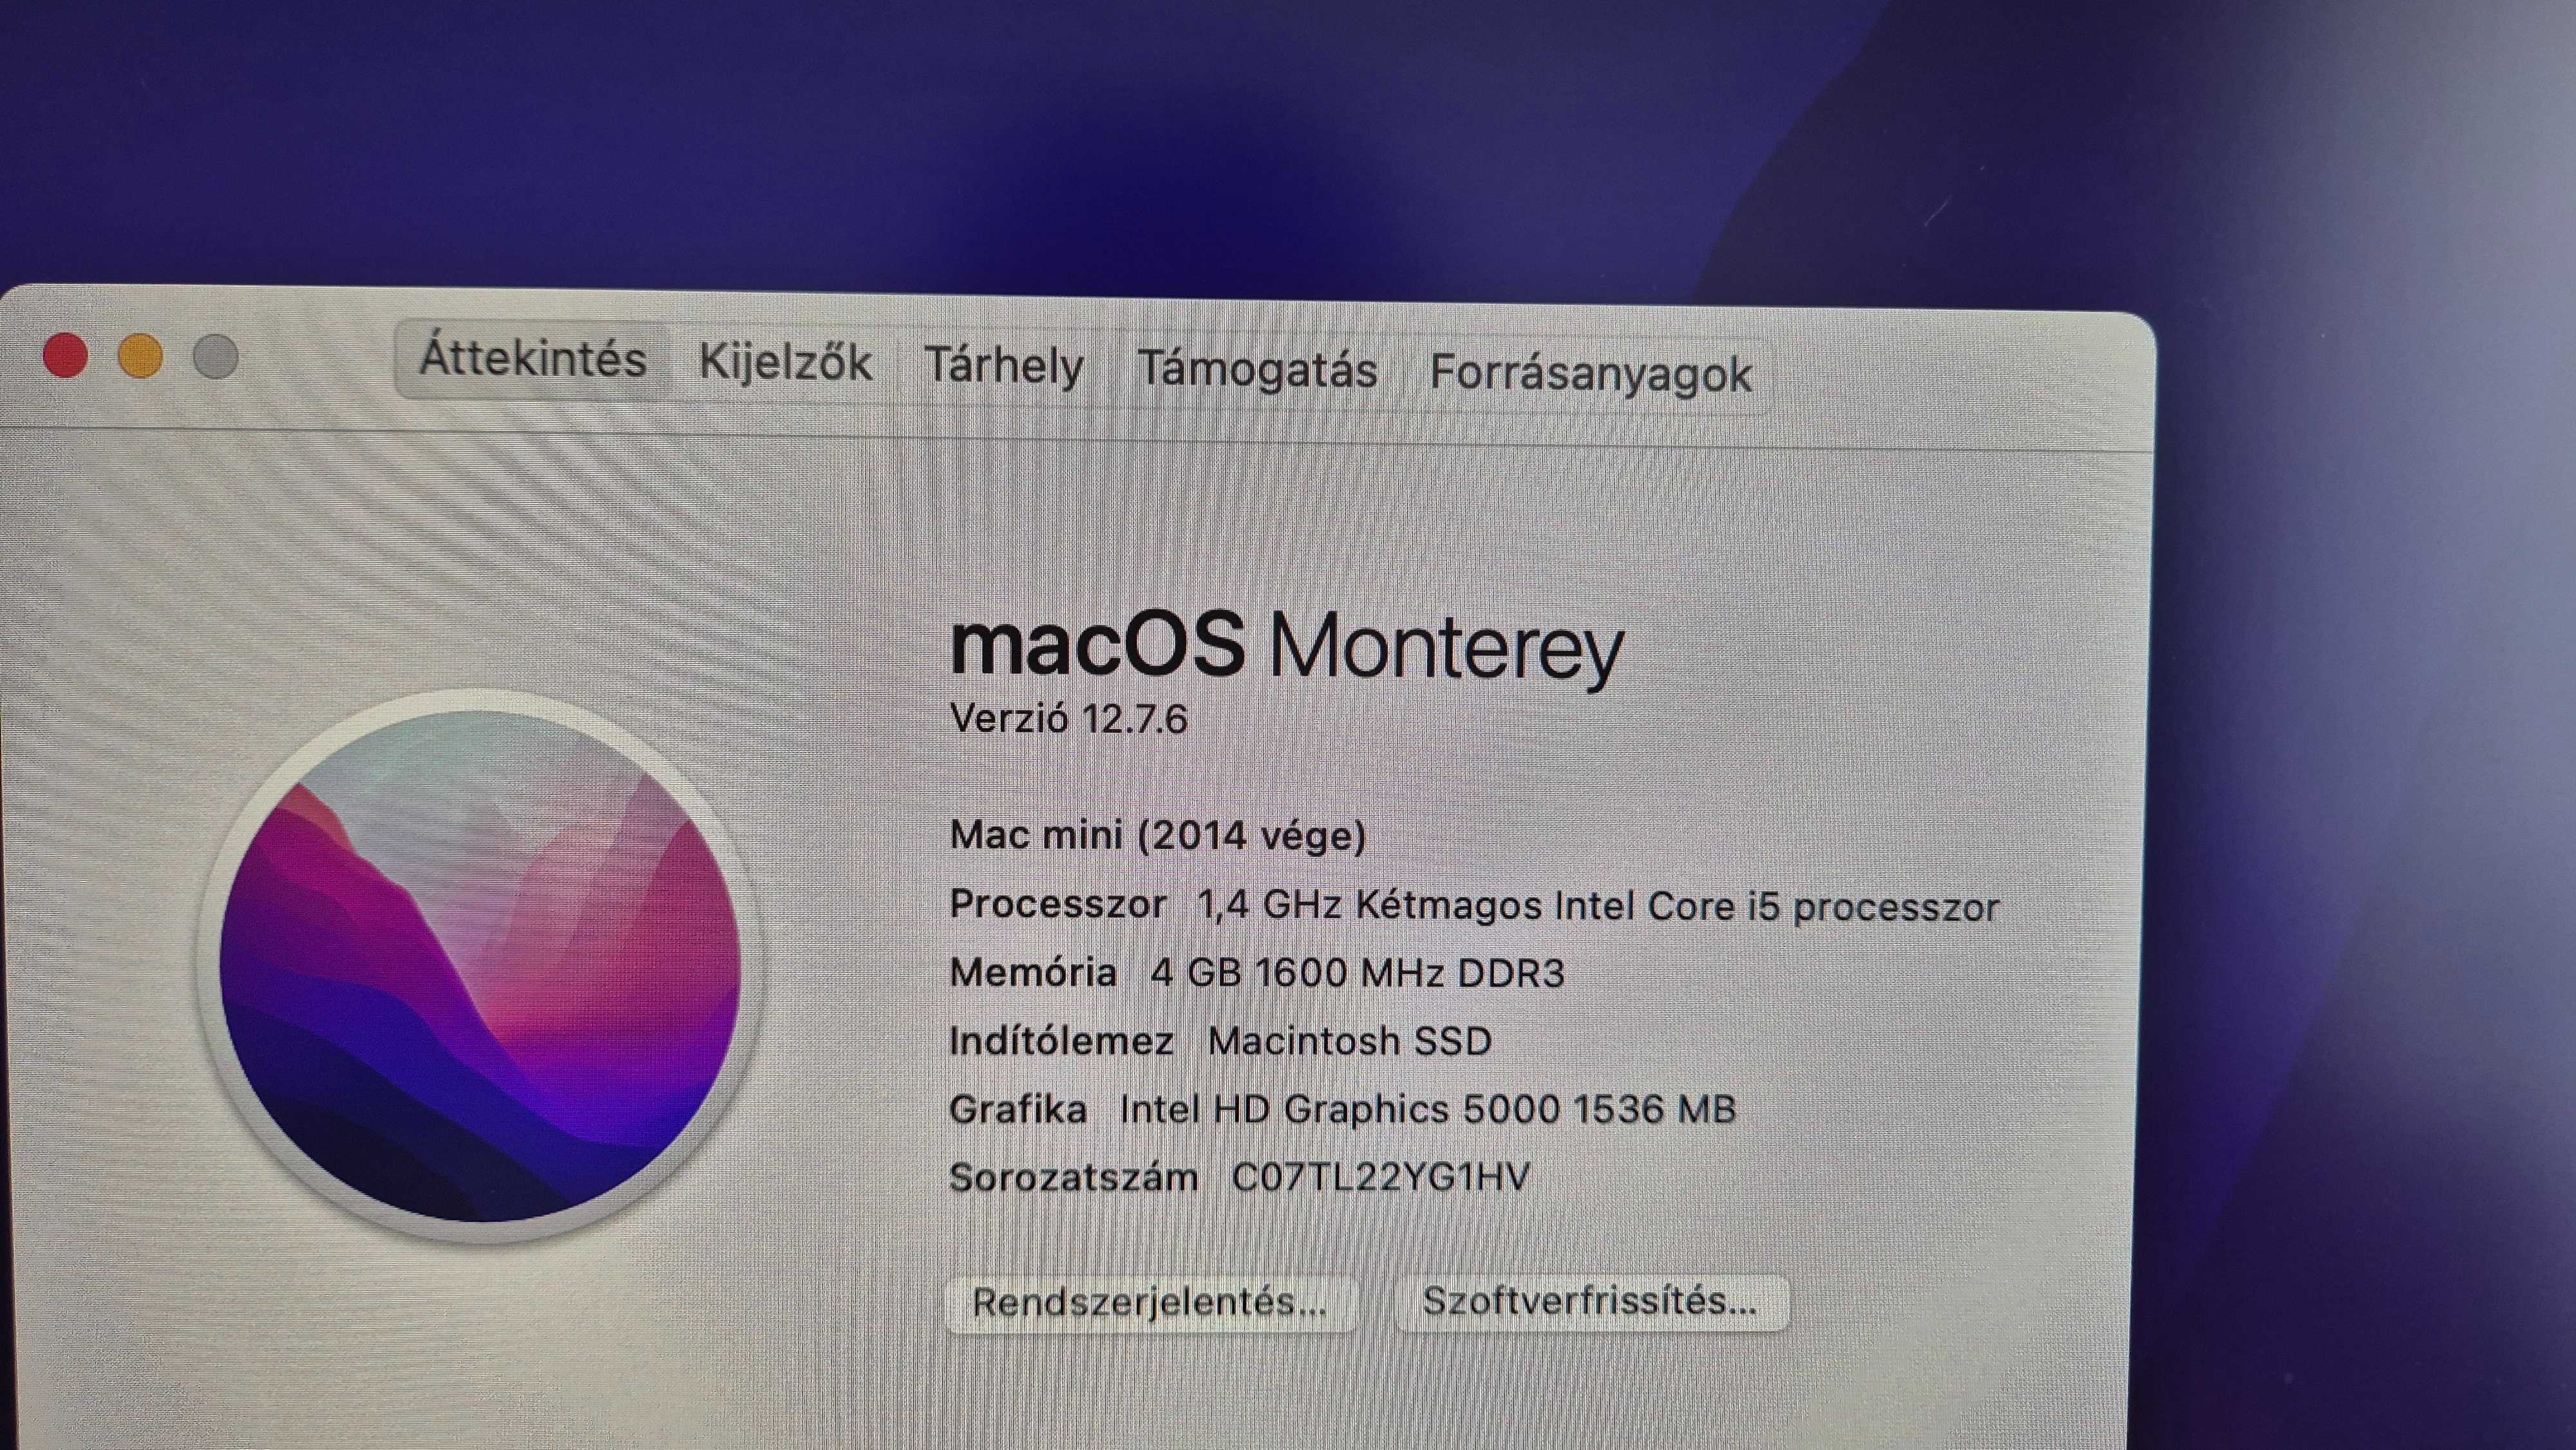
Task: Switch to the Kijelzők tab
Action: click(x=785, y=363)
